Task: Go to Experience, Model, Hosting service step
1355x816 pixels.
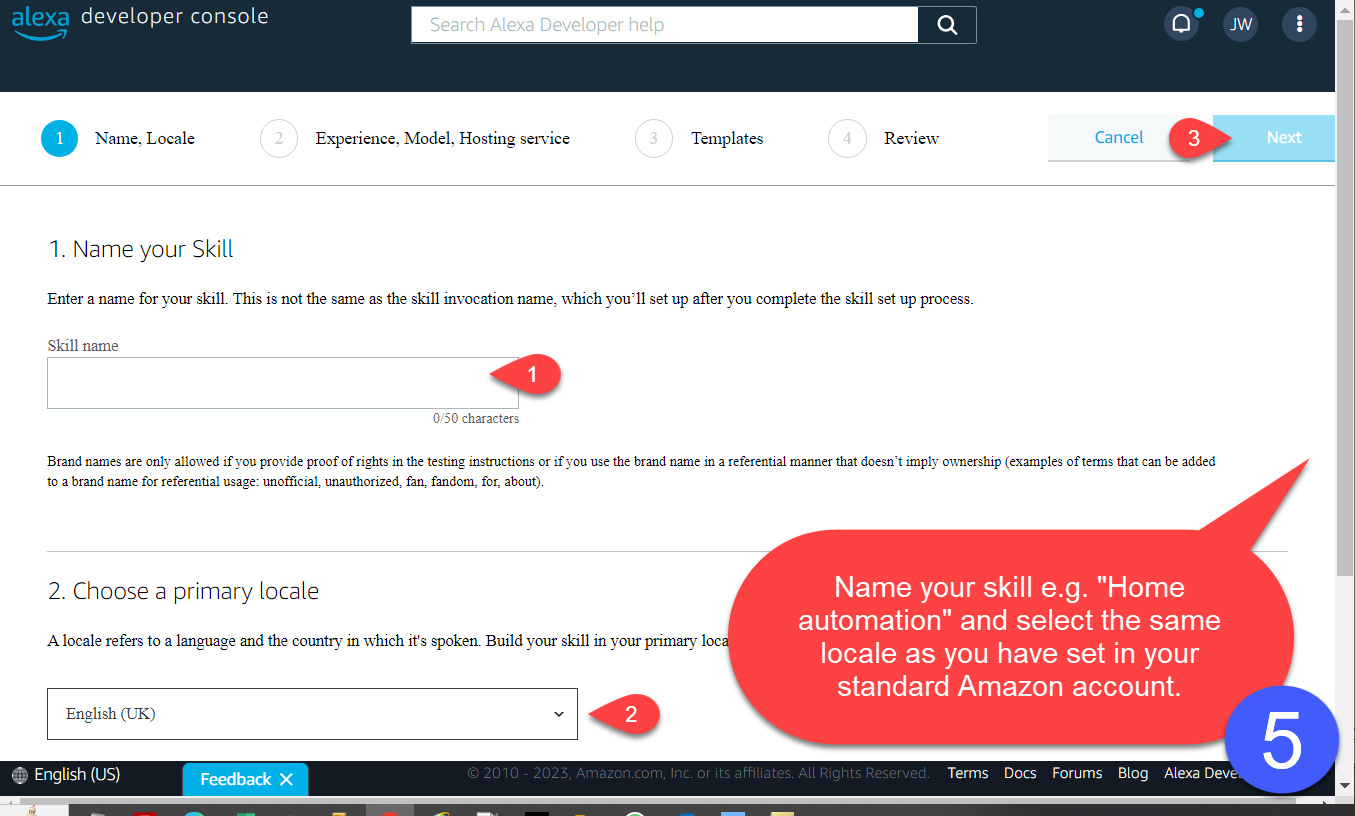Action: [x=442, y=139]
